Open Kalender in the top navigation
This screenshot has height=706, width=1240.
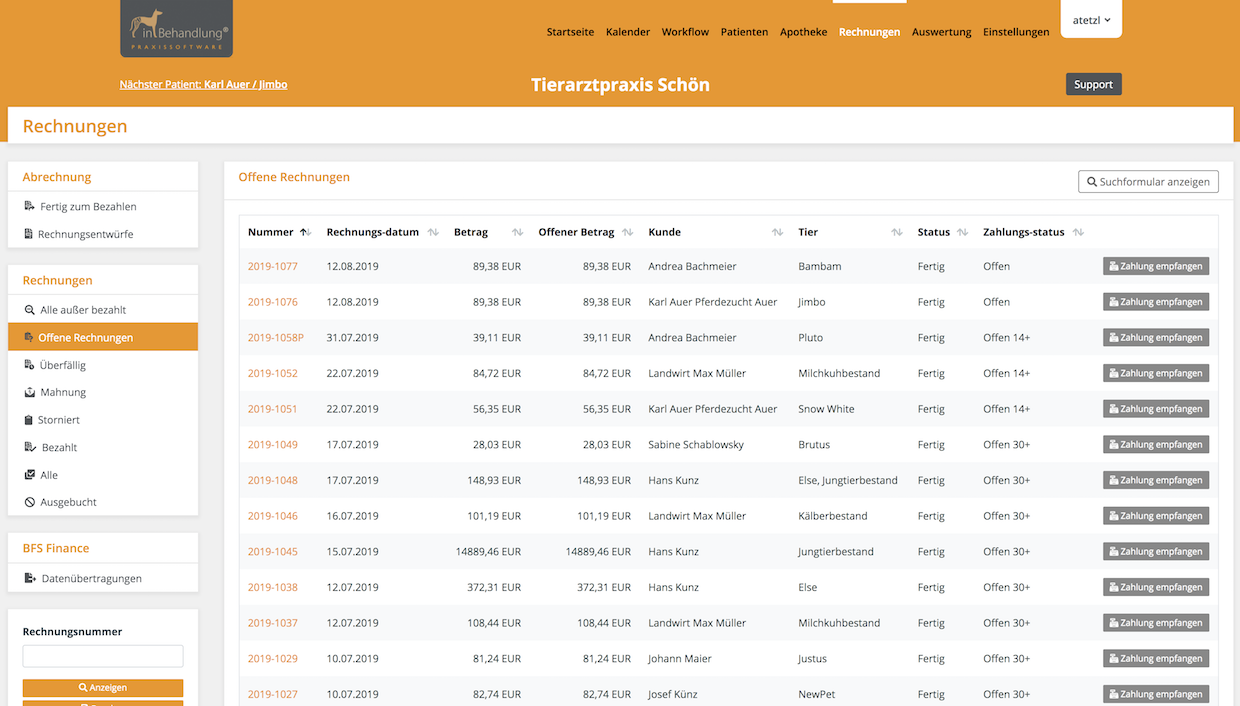[x=628, y=32]
